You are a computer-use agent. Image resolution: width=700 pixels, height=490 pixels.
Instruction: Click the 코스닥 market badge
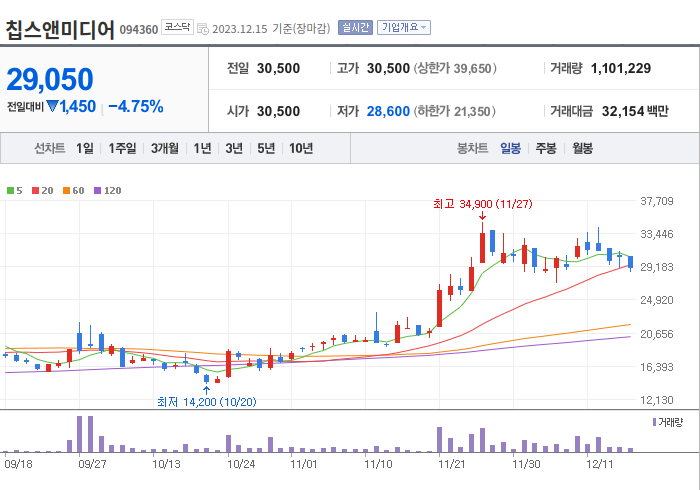pyautogui.click(x=177, y=27)
